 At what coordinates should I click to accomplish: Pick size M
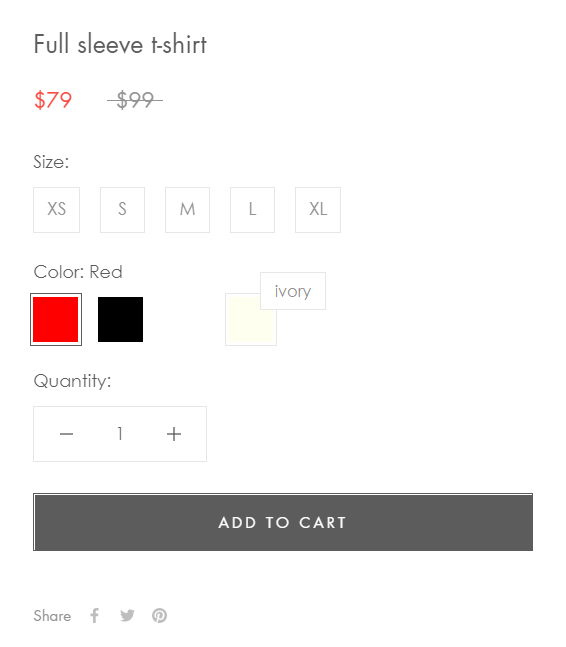(x=187, y=210)
